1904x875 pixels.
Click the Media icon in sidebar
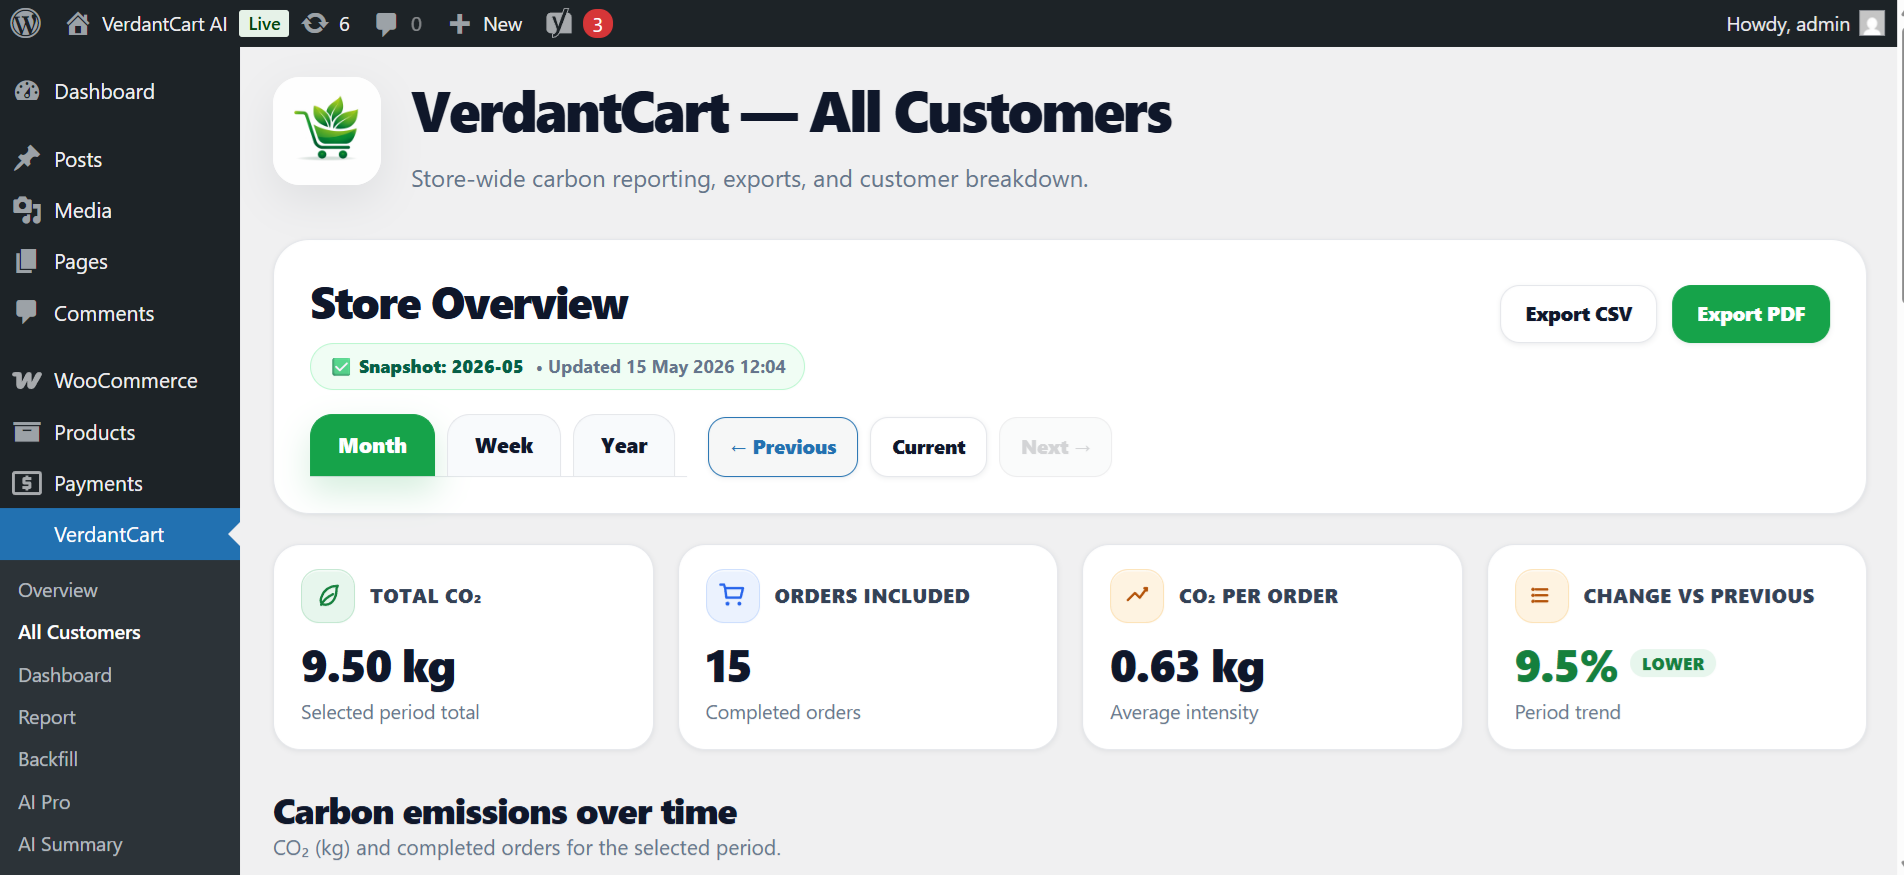point(27,210)
